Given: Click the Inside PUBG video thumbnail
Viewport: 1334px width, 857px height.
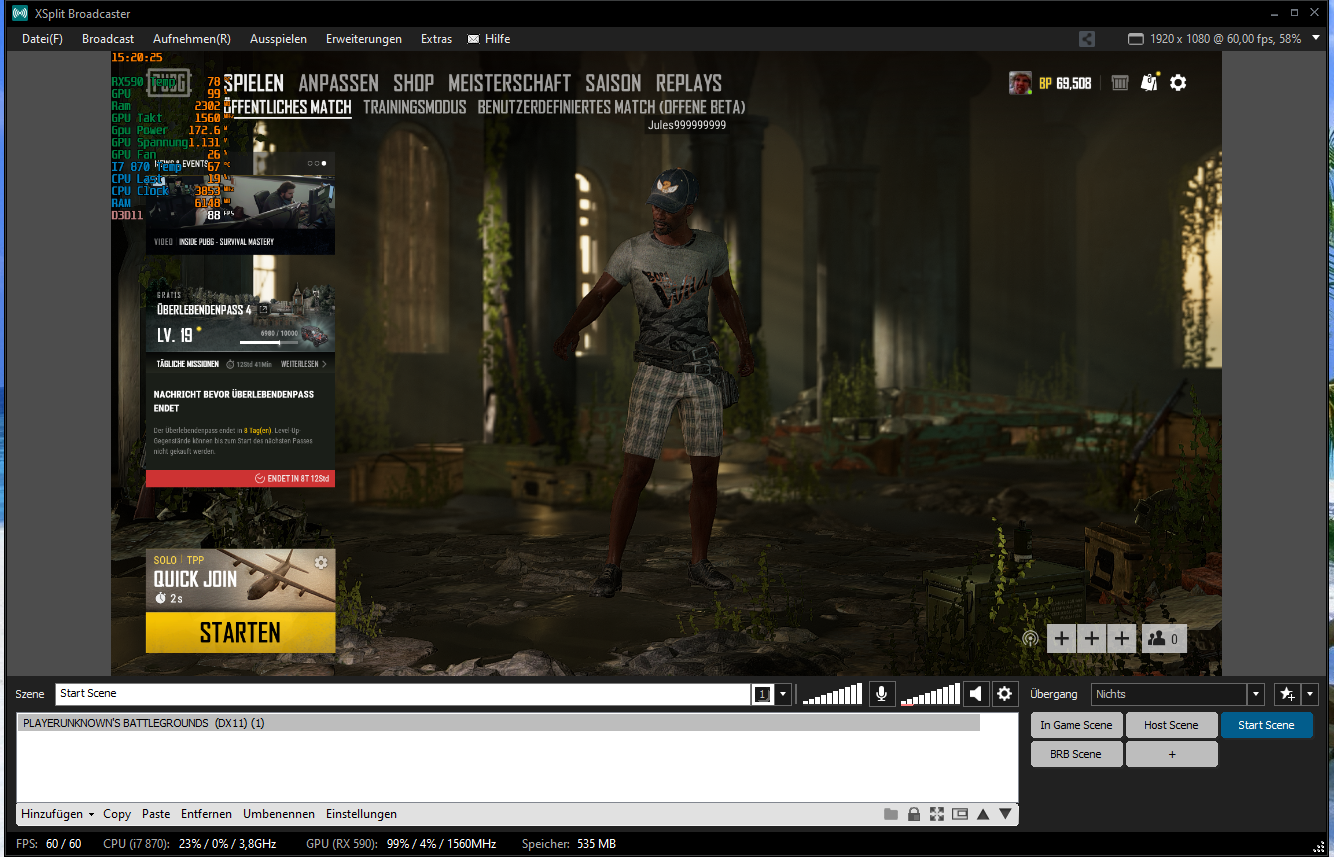Looking at the screenshot, I should [240, 204].
